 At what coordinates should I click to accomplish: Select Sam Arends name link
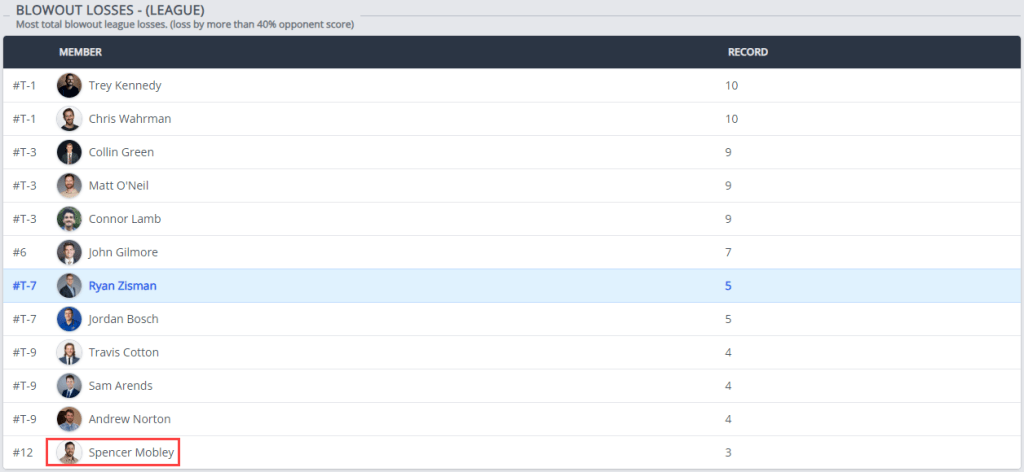pos(120,386)
